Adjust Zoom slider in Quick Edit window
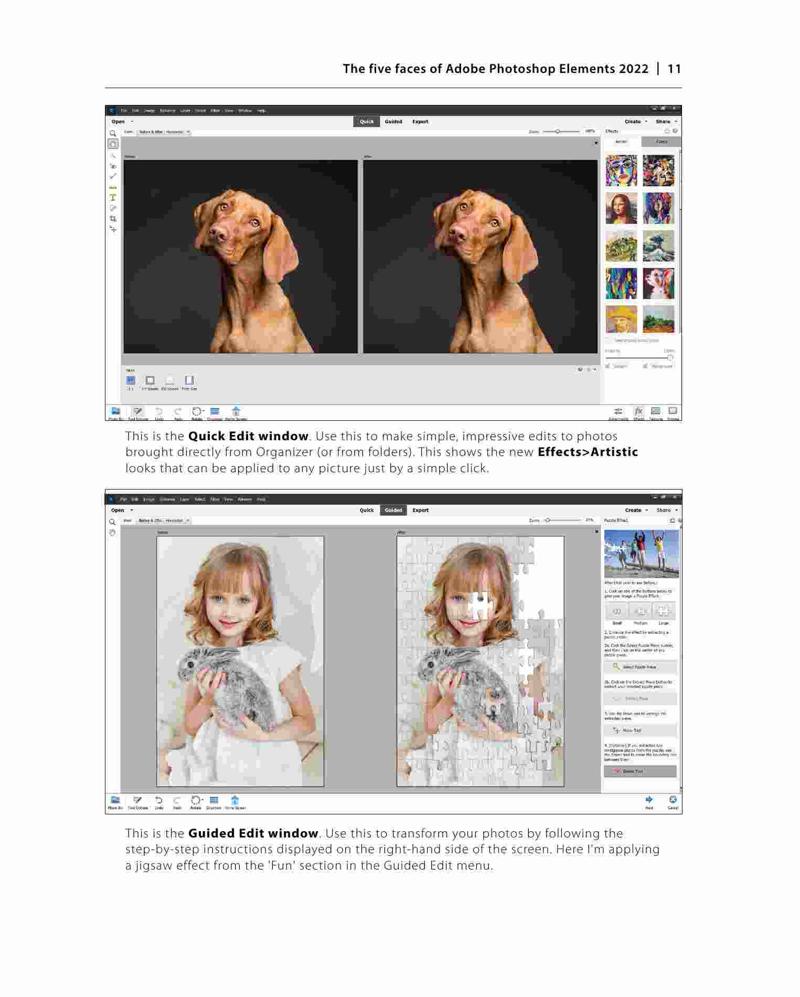Image resolution: width=800 pixels, height=997 pixels. point(560,132)
